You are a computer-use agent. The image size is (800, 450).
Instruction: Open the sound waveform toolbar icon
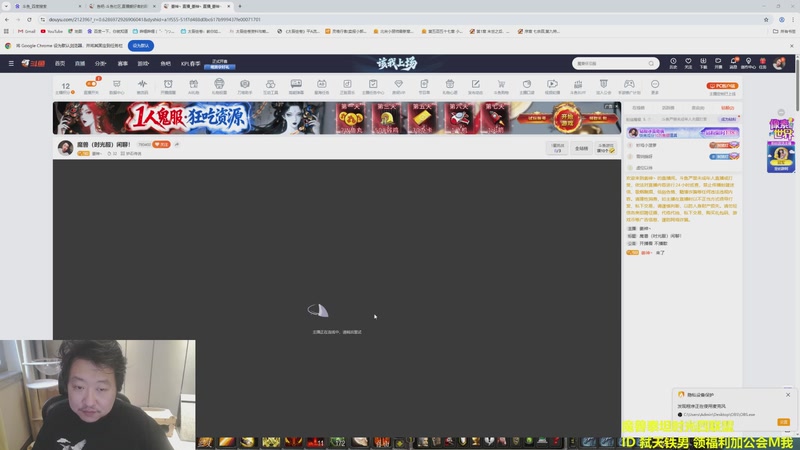(x=142, y=86)
